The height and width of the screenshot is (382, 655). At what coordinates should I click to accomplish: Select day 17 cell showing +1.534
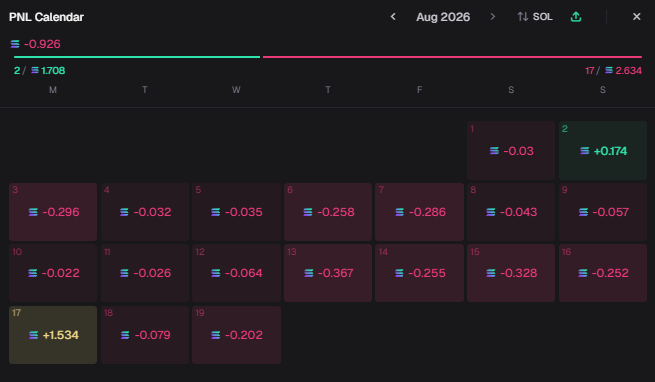coord(53,335)
